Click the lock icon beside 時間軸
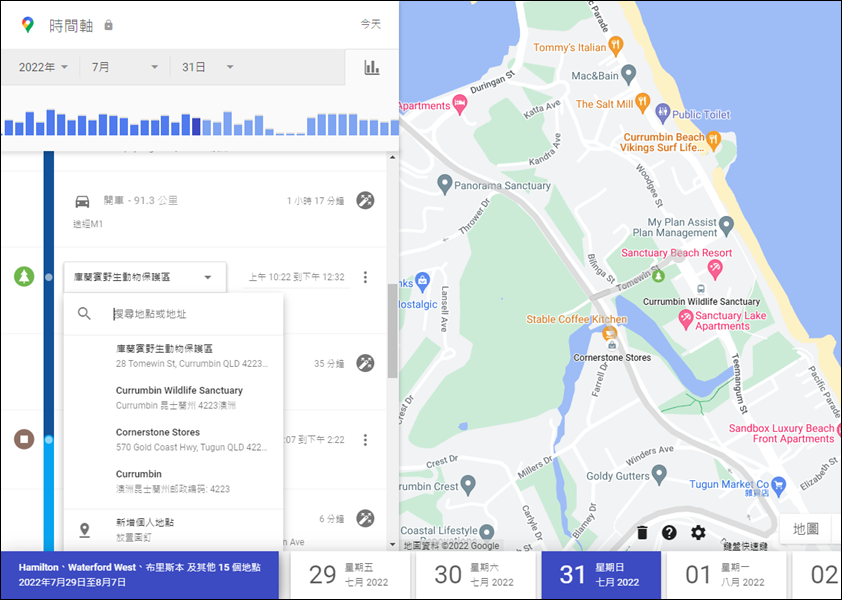 [108, 25]
